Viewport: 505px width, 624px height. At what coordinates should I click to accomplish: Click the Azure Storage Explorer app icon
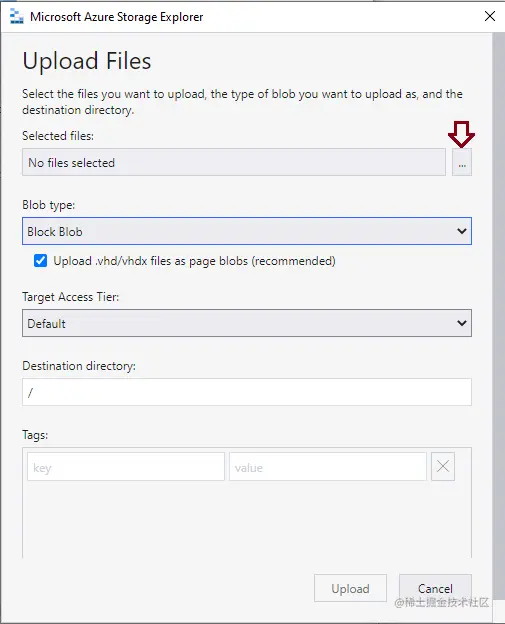click(x=16, y=17)
